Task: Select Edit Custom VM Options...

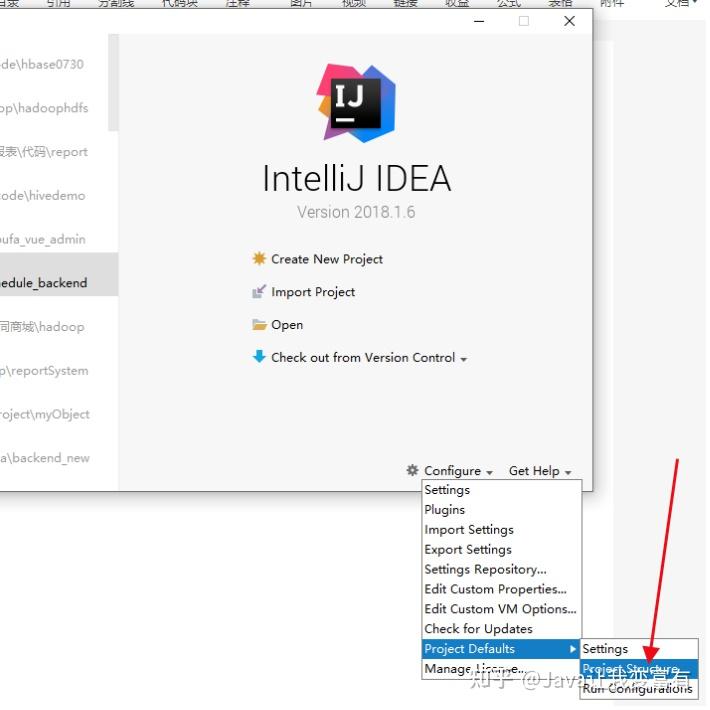Action: (x=501, y=609)
